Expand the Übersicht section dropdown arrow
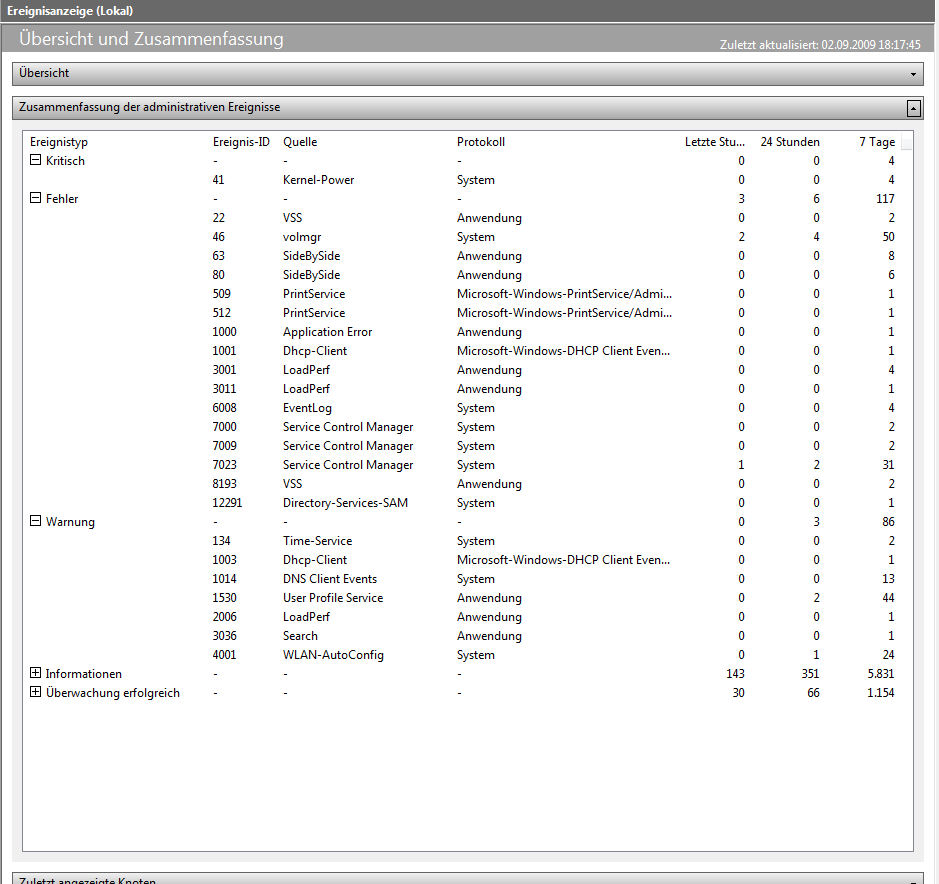The width and height of the screenshot is (939, 884). 913,74
